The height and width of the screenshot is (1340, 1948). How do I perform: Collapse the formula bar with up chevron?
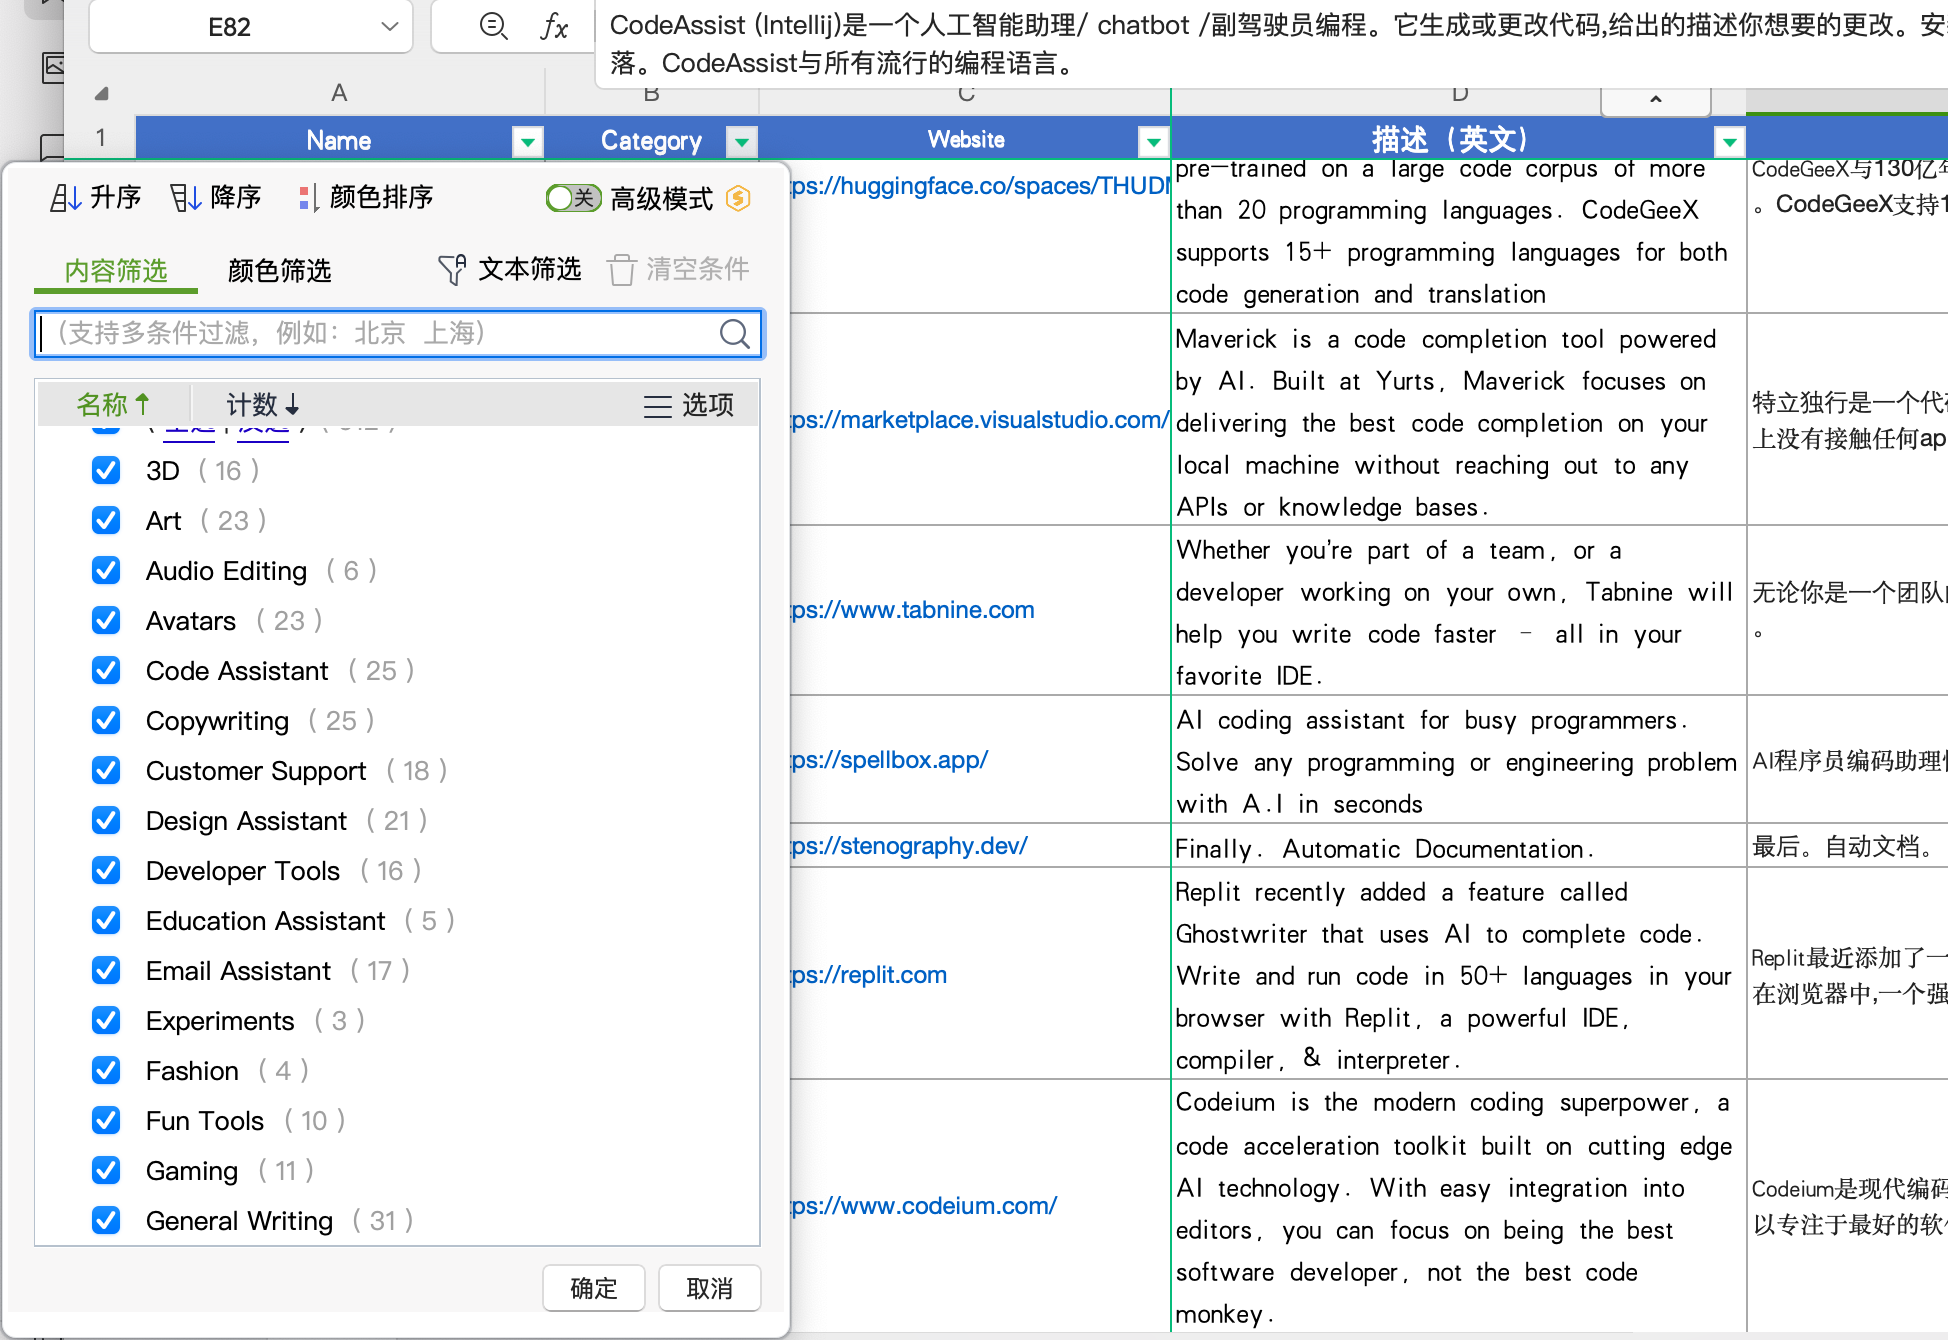pos(1656,99)
